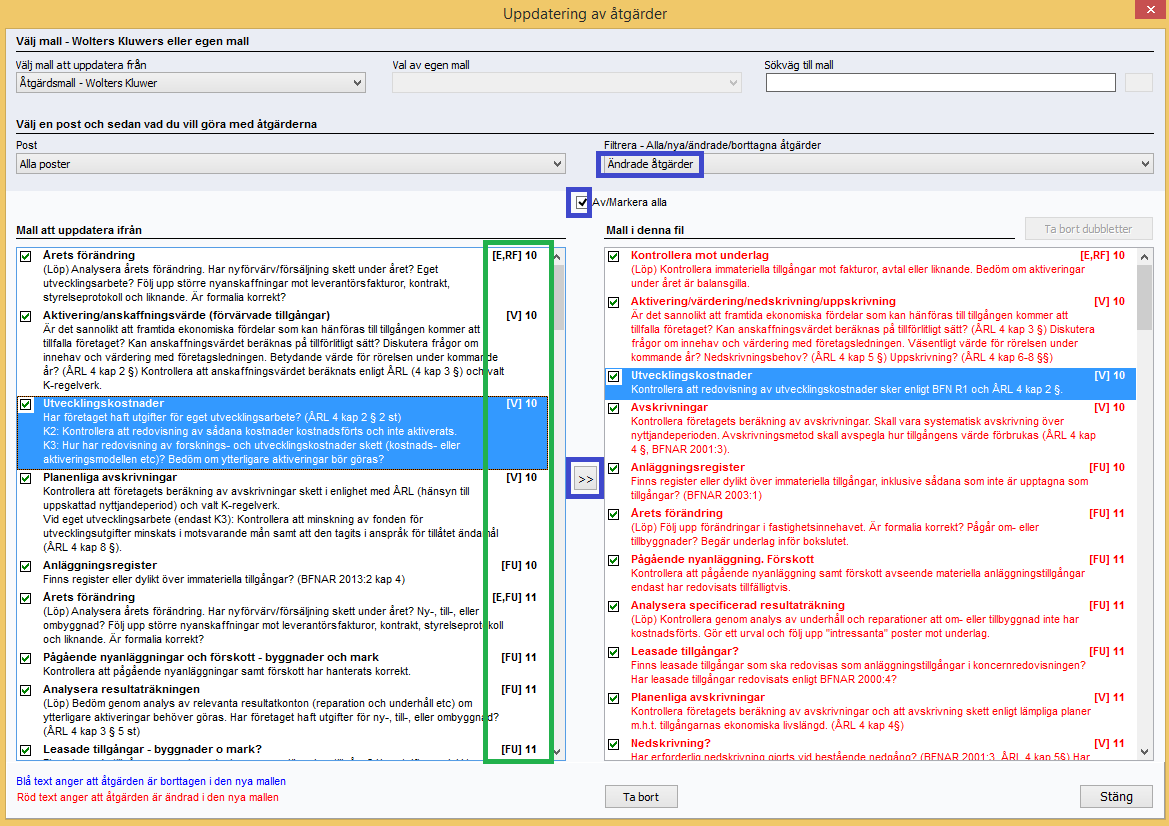Close the Uppdatering av åtgärder dialog
1169x826 pixels.
click(1152, 8)
